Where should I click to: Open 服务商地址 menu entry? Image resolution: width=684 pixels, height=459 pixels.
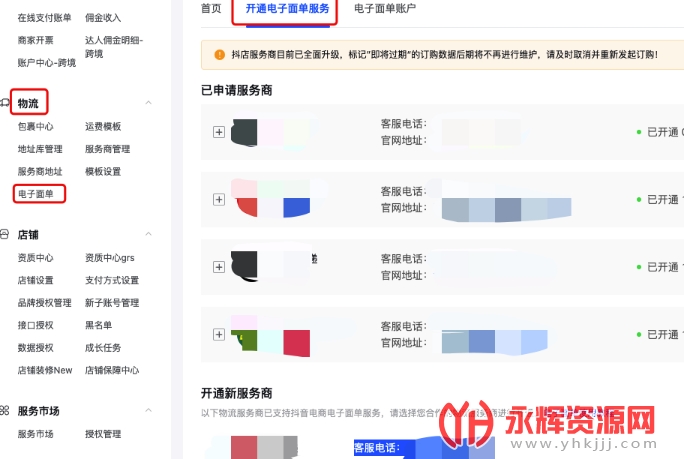point(40,171)
